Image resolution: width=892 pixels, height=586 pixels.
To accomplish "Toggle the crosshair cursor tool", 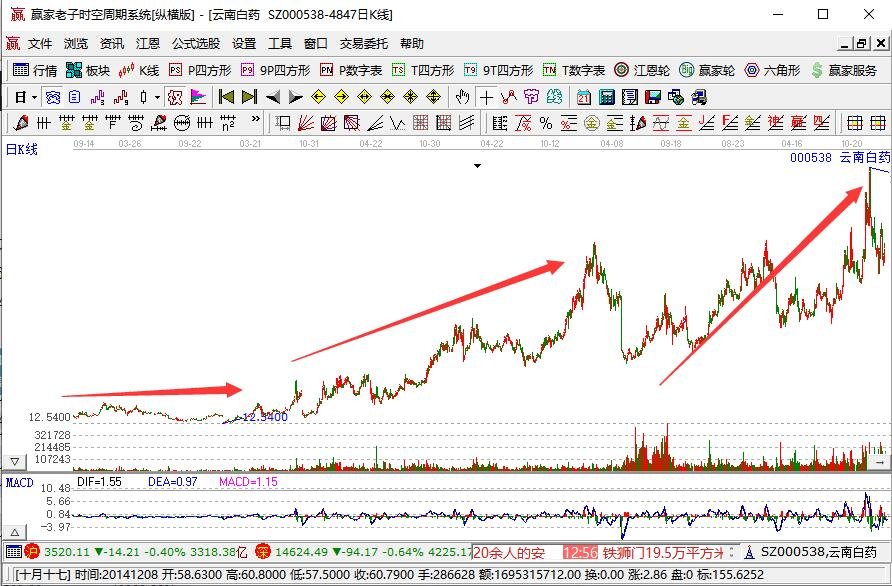I will coord(486,97).
